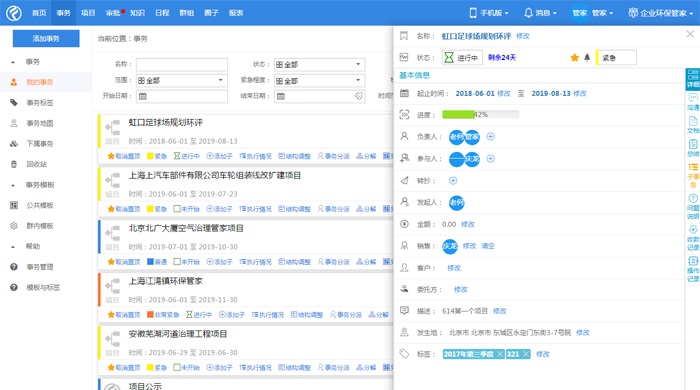Open the 子事务 sub-task side tab
Image resolution: width=700 pixels, height=390 pixels.
692,175
